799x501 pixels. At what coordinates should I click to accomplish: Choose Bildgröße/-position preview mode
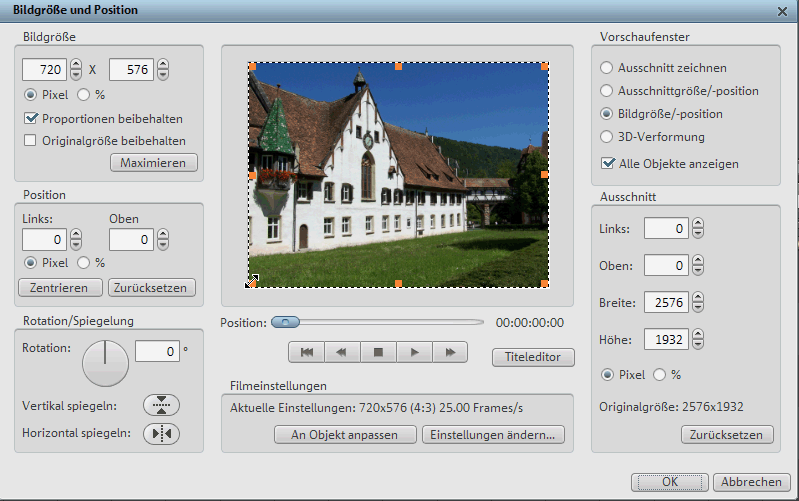click(x=606, y=114)
